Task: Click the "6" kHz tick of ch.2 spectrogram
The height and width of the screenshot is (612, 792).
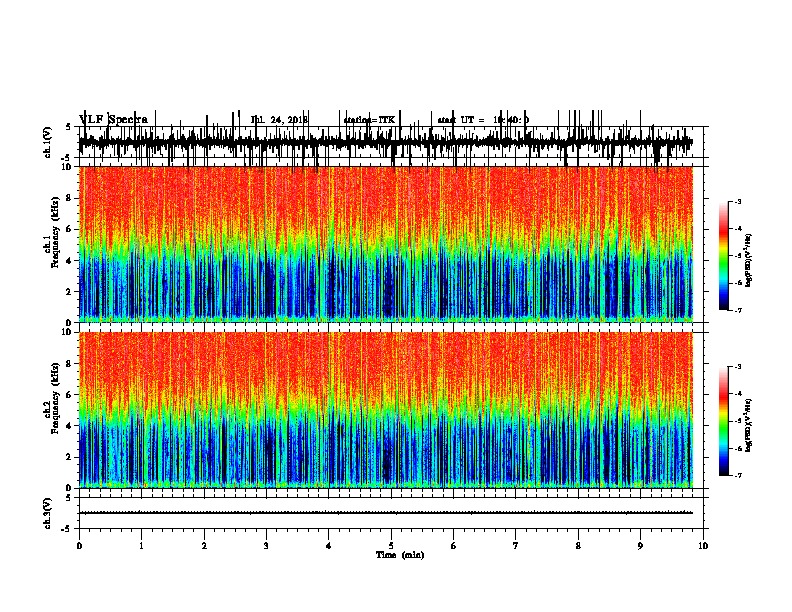Action: [69, 395]
